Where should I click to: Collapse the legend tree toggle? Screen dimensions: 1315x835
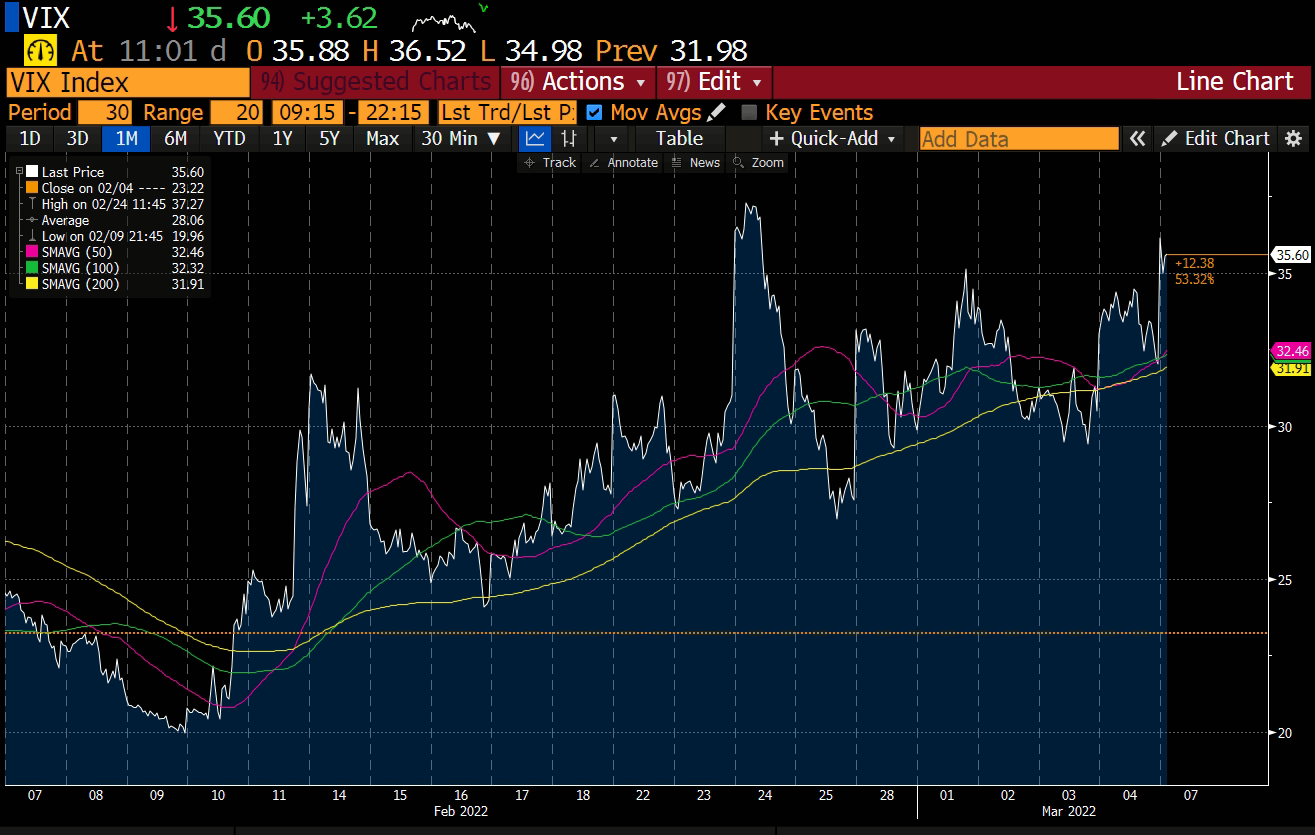[x=19, y=172]
